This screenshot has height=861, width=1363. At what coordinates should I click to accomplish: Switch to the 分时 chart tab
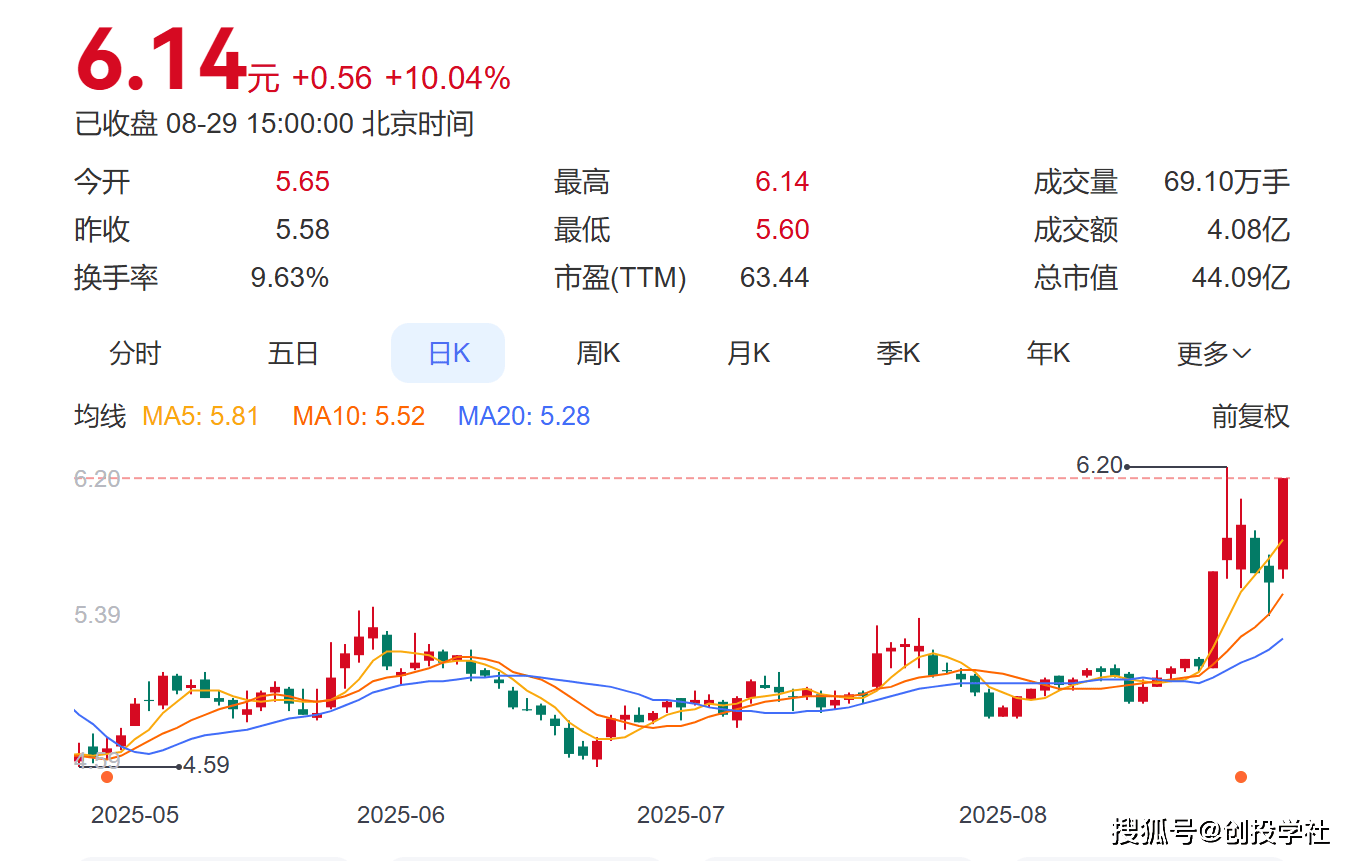[134, 353]
